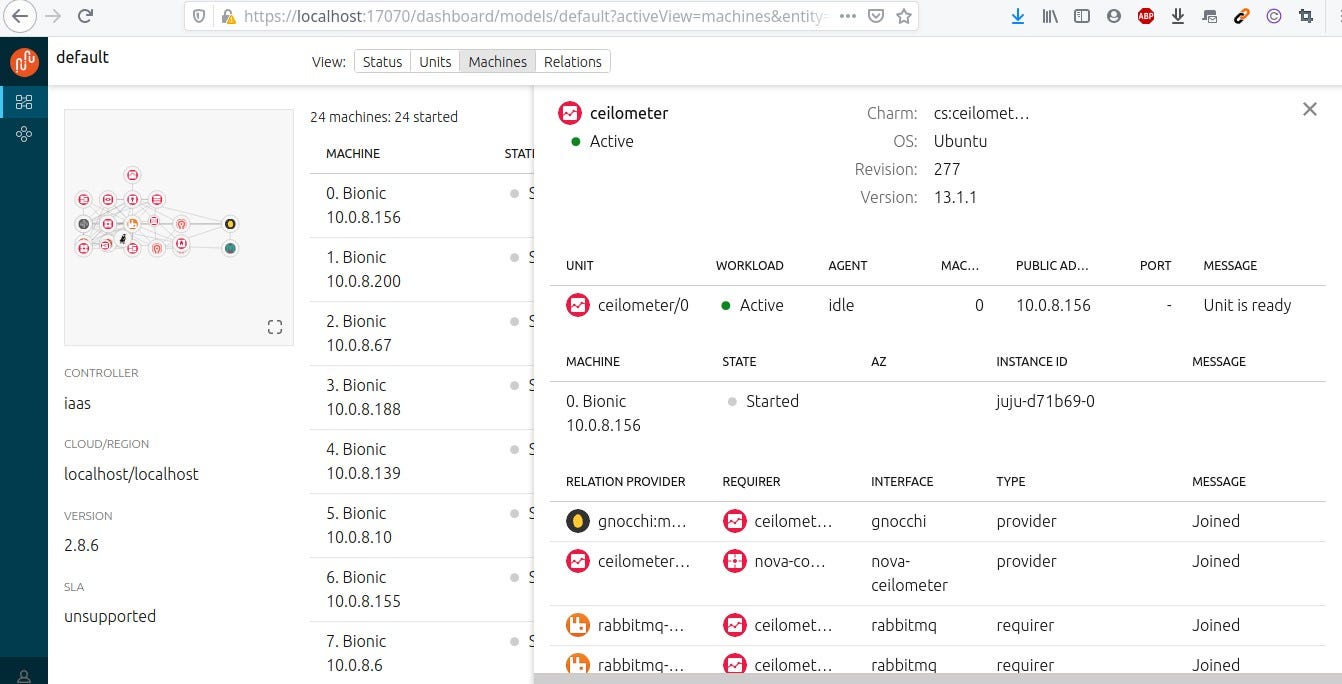Go back with browser back arrow
The width and height of the screenshot is (1342, 684).
[20, 16]
